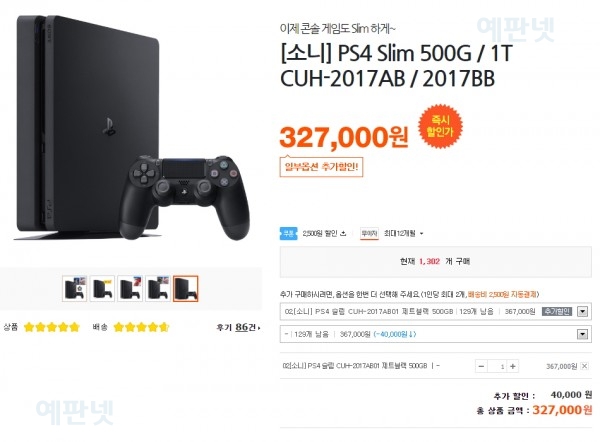
Task: Click the 일부옵션 추가할인 label
Action: [321, 167]
